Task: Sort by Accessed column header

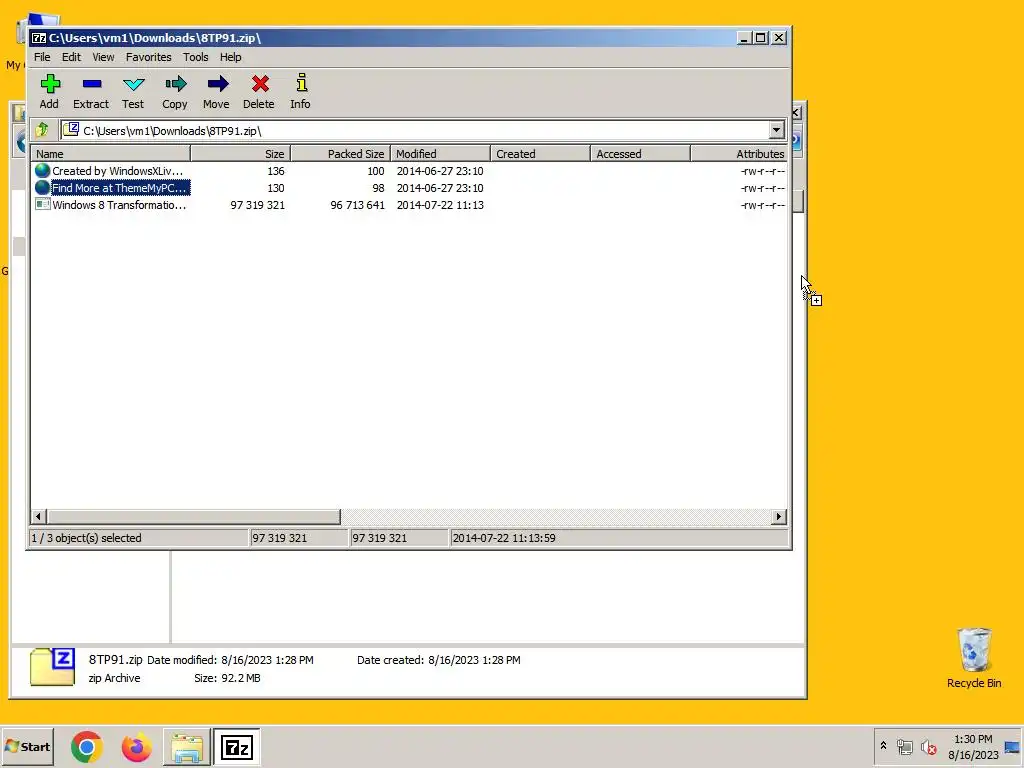Action: (640, 154)
